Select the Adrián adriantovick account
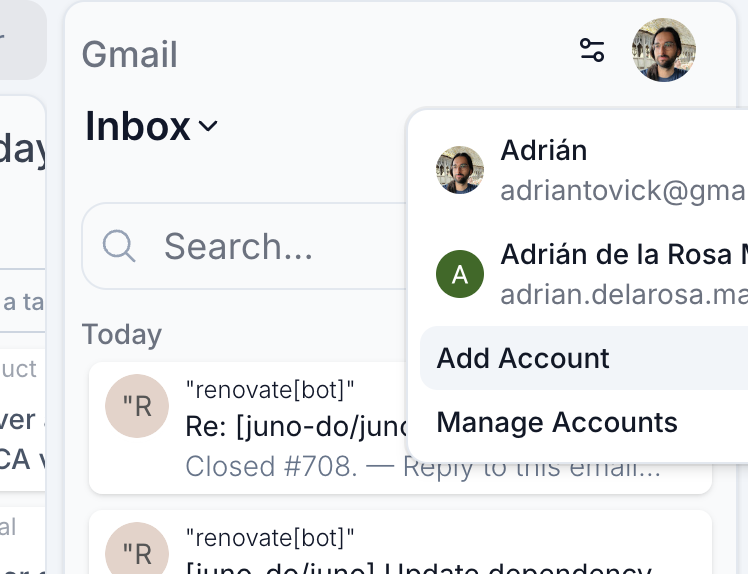The image size is (748, 574). click(584, 170)
